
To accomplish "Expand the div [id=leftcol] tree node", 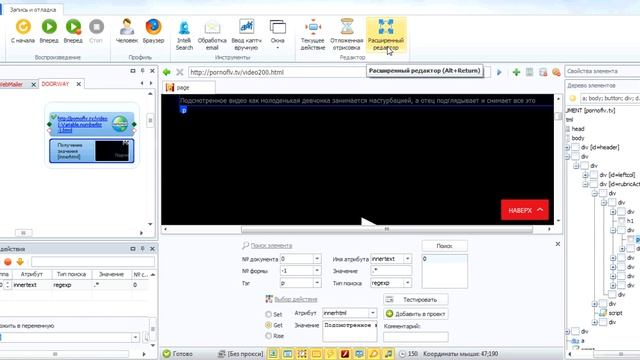I will [585, 175].
